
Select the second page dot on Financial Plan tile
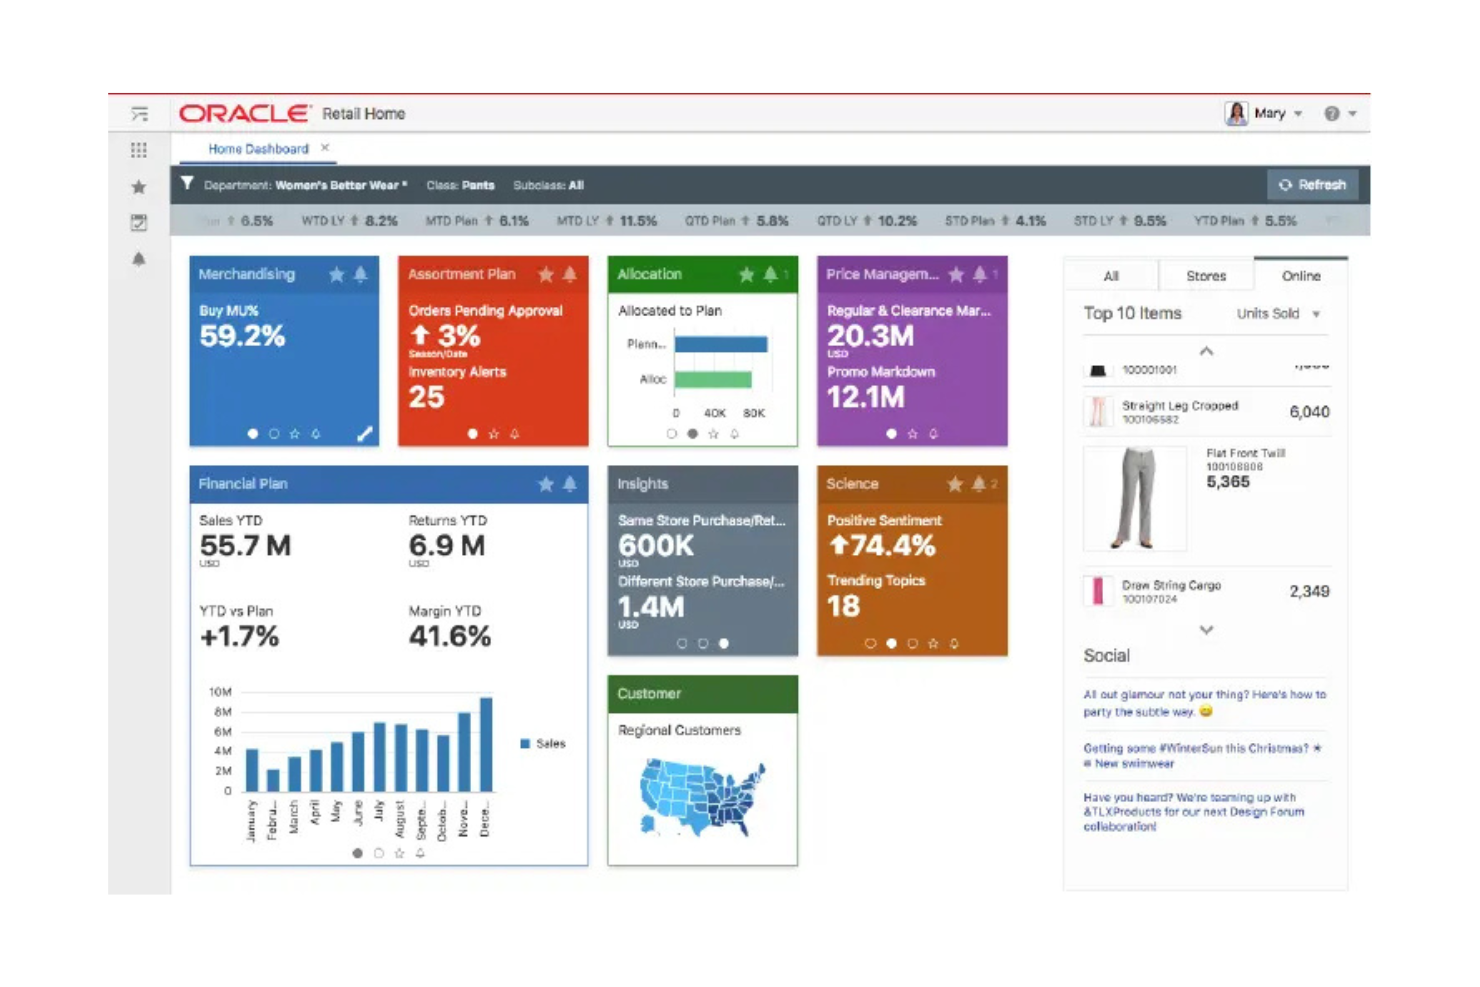click(x=378, y=853)
